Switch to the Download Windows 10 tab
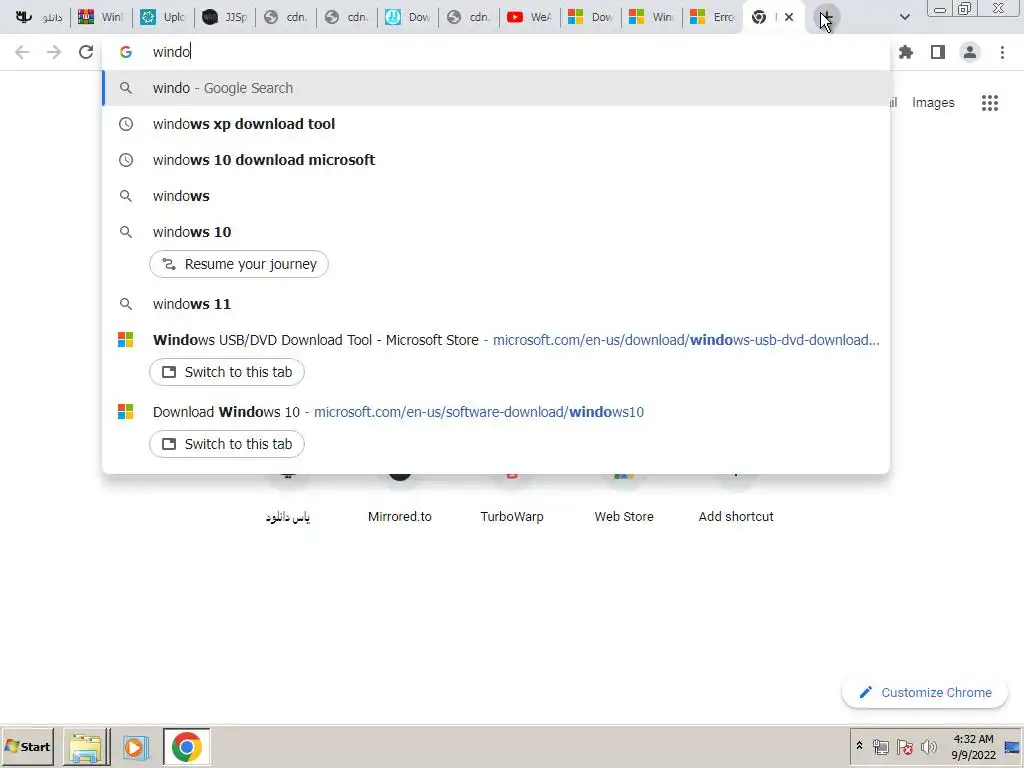This screenshot has height=768, width=1024. tap(227, 444)
